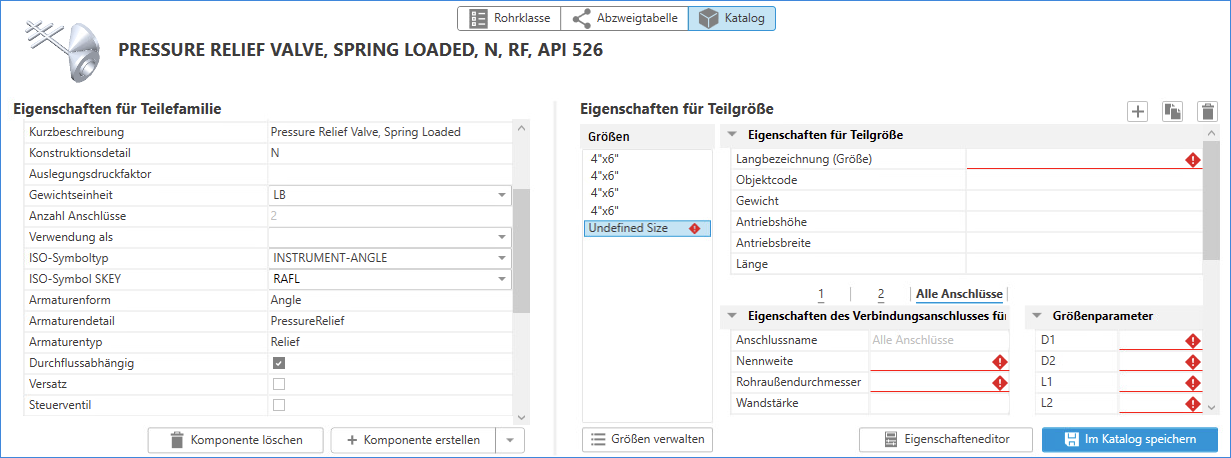Click the error icon in Rohraußendurchmesser field

(999, 383)
